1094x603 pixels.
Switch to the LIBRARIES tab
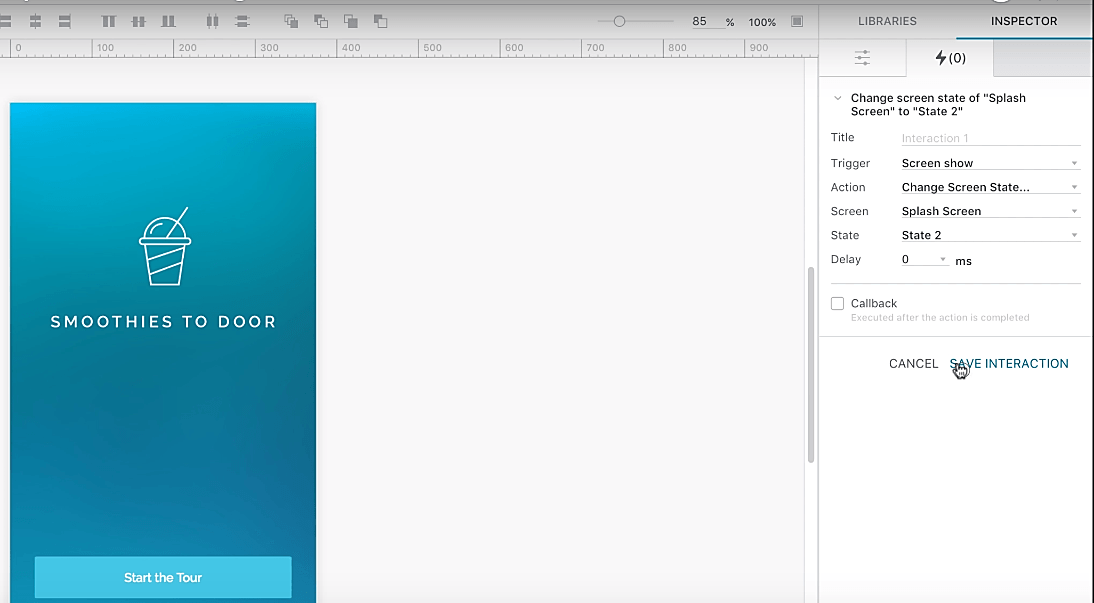[x=887, y=21]
